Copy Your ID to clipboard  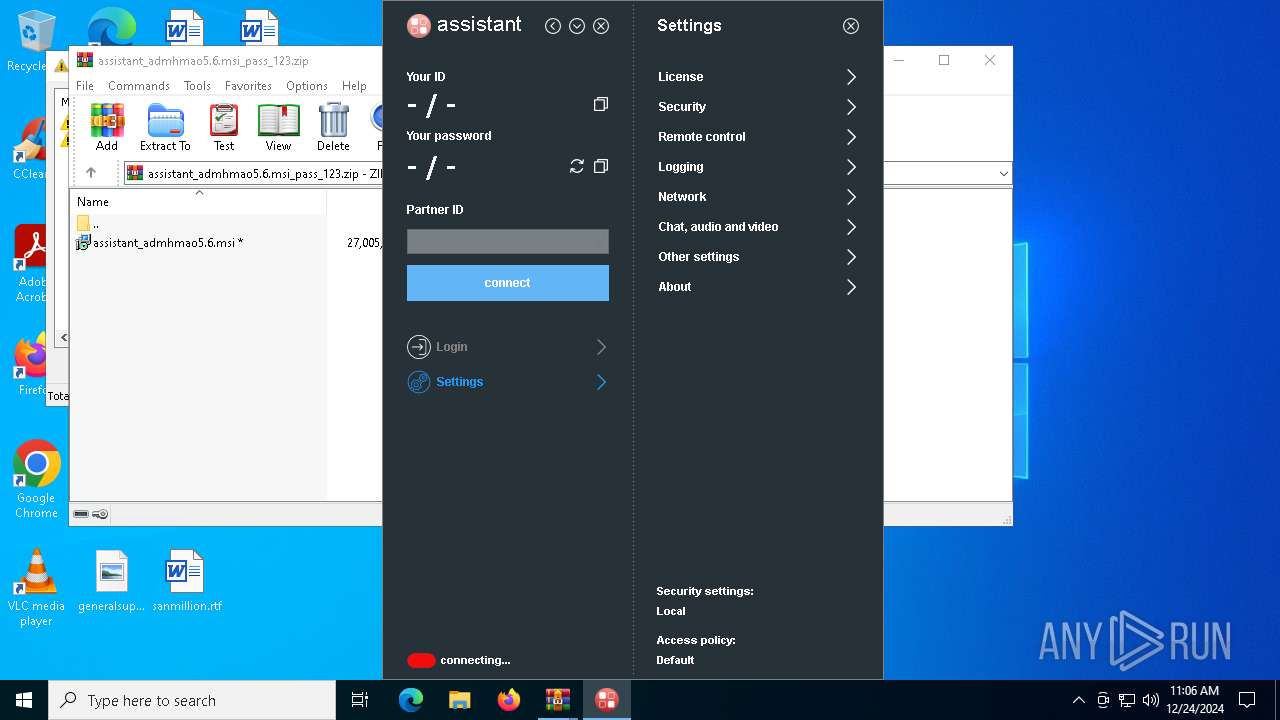[600, 104]
